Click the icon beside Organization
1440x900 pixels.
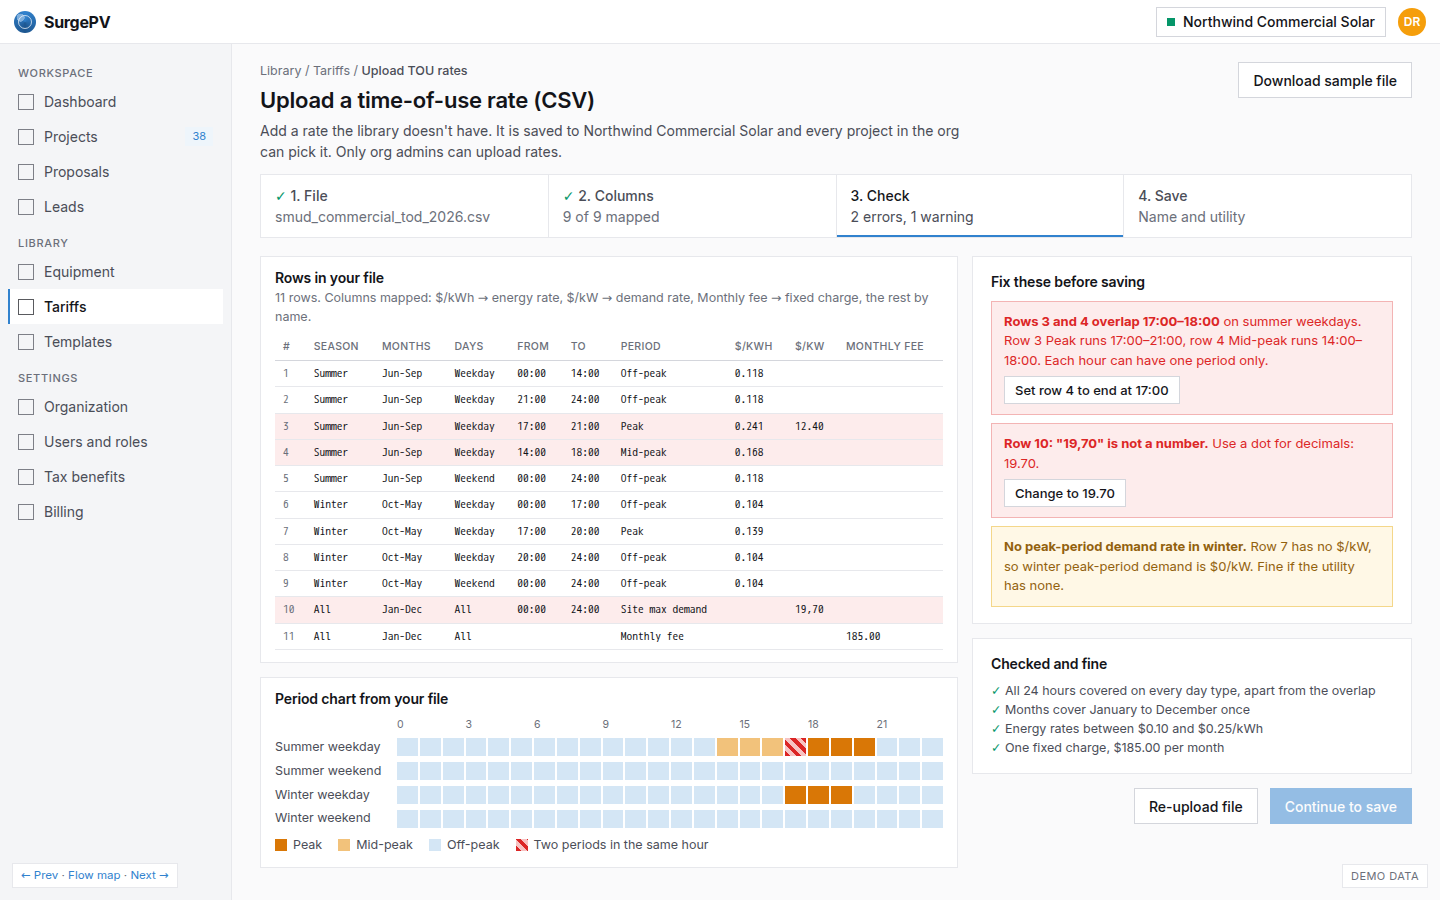[x=26, y=407]
